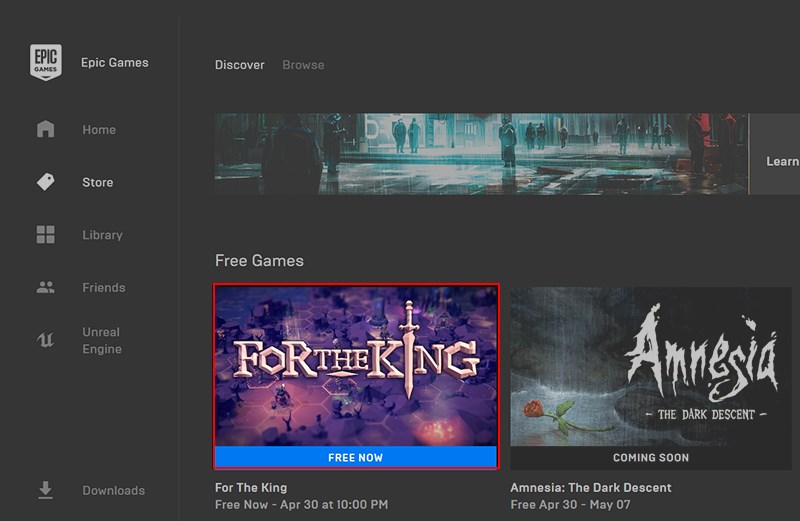Go to Store in sidebar
This screenshot has height=521, width=800.
click(97, 182)
